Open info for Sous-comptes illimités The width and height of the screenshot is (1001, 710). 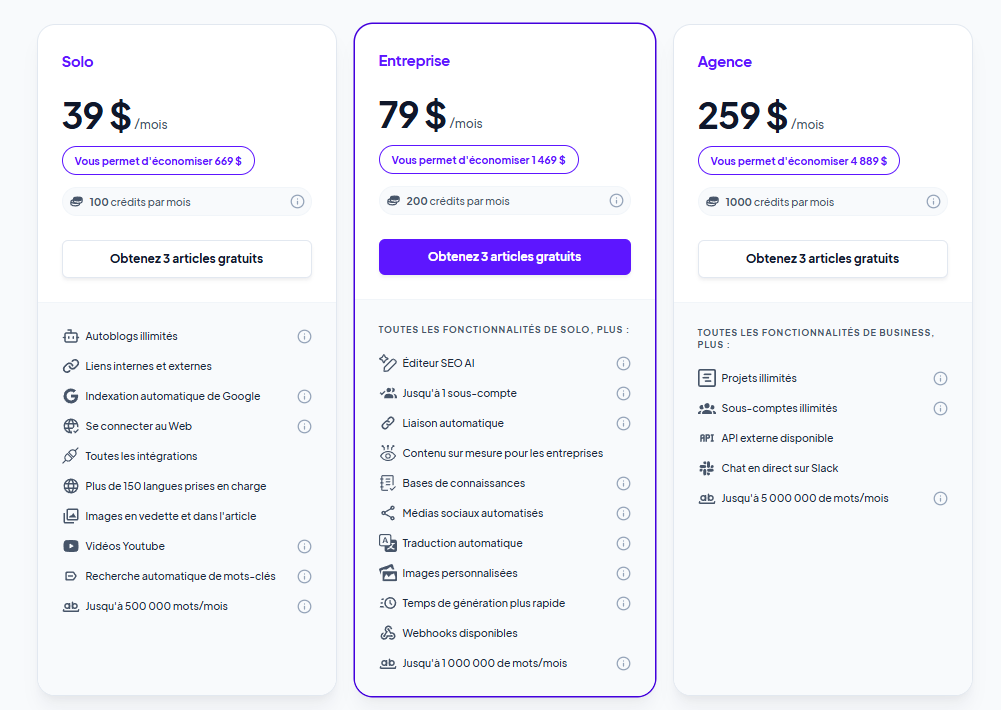coord(940,409)
